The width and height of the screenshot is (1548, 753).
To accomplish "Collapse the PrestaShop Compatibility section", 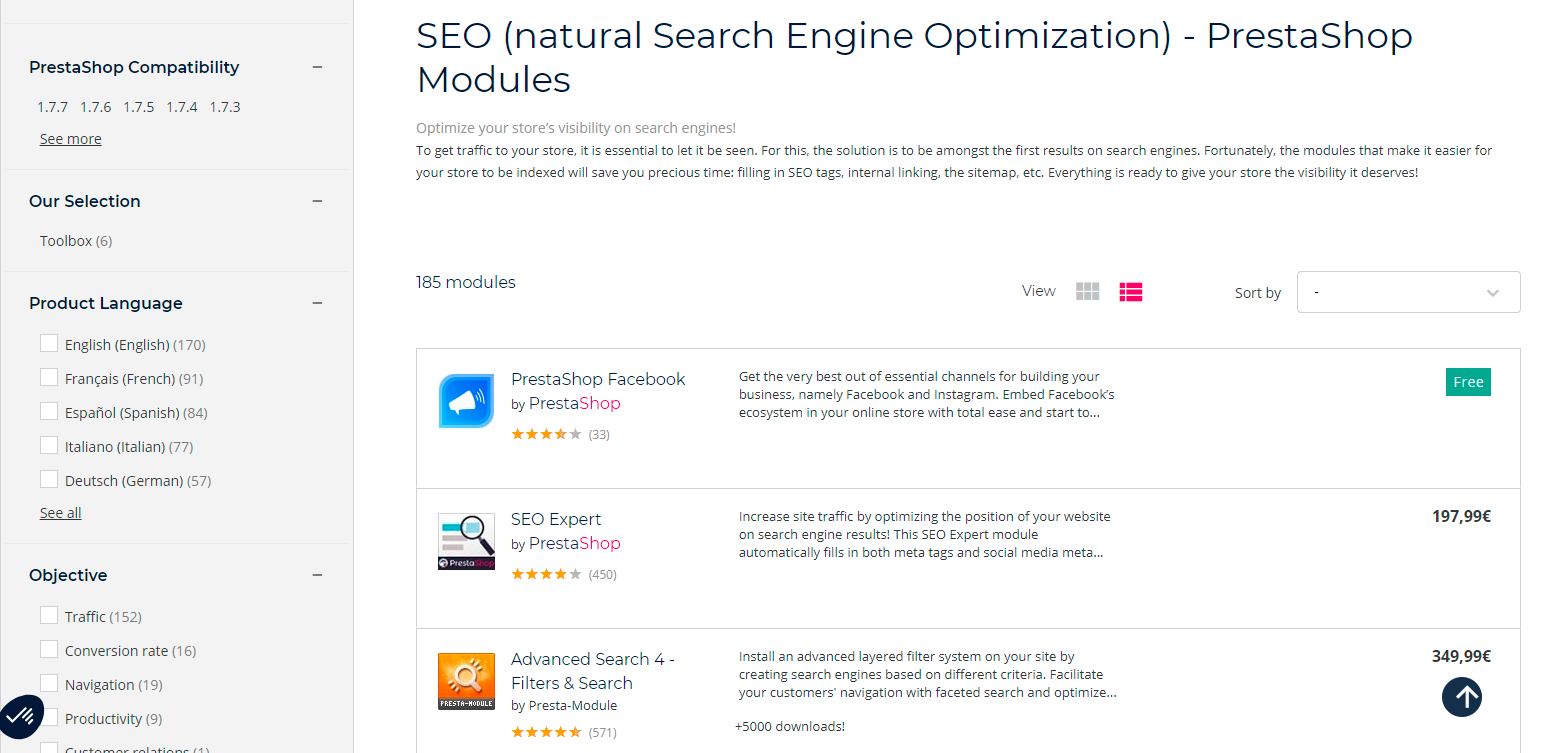I will pos(317,67).
